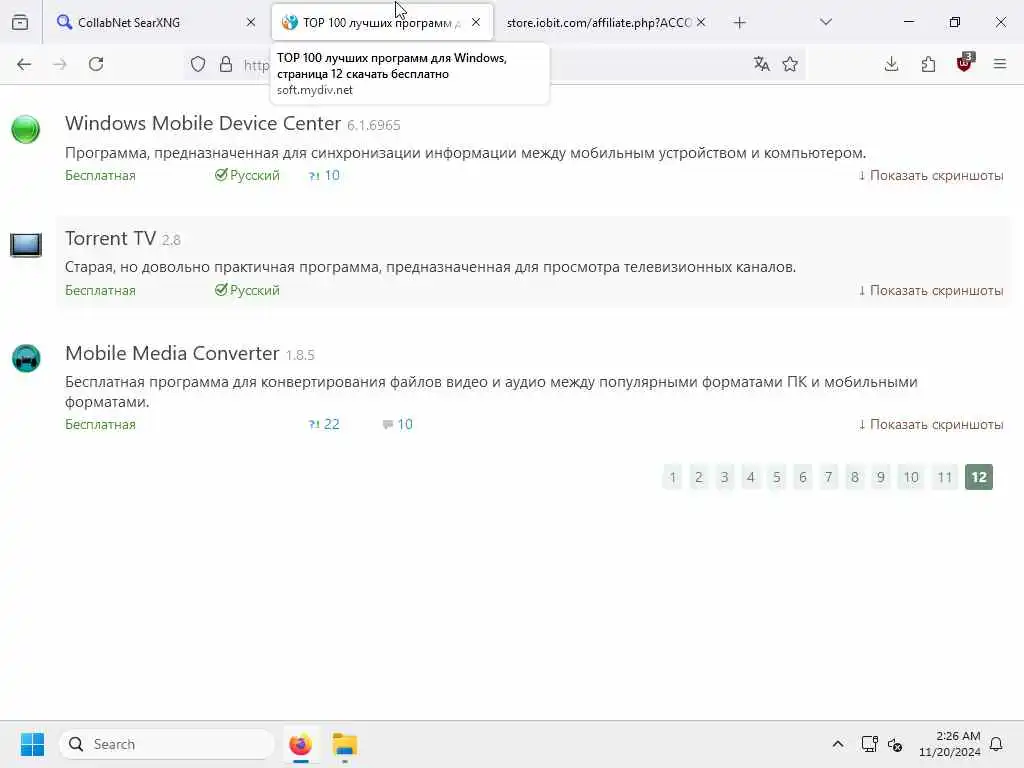
Task: Go to pagination page 3
Action: (724, 477)
